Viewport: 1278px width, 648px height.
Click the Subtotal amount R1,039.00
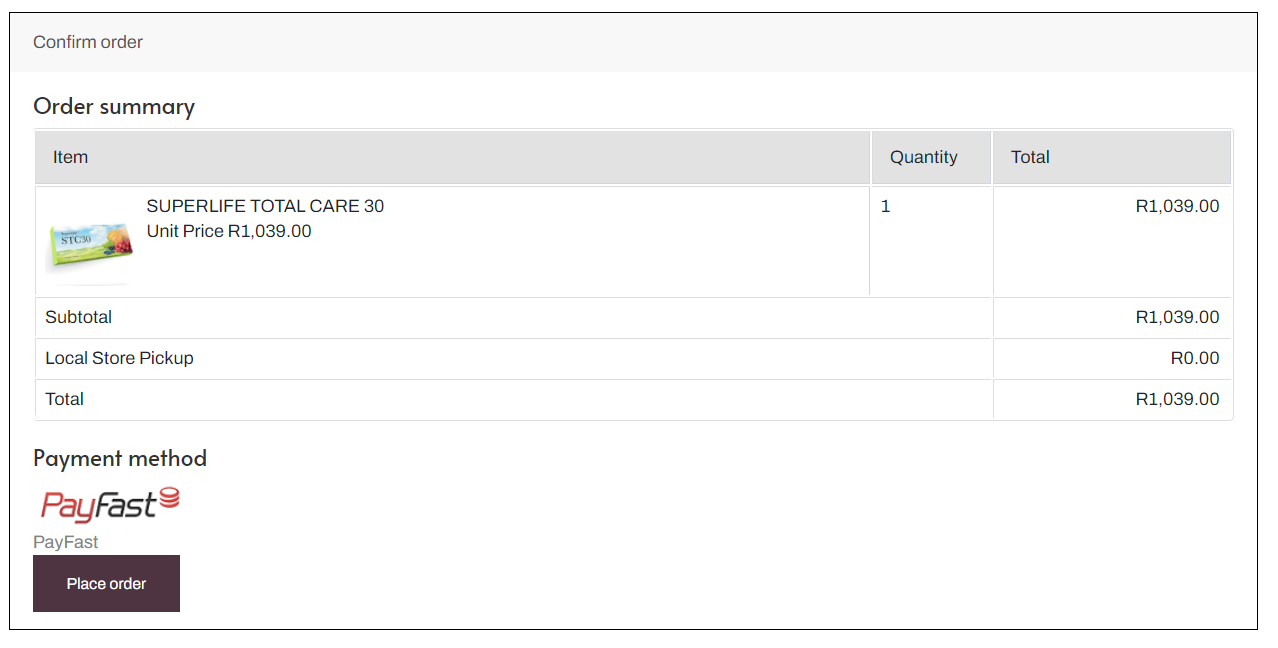[x=1177, y=317]
